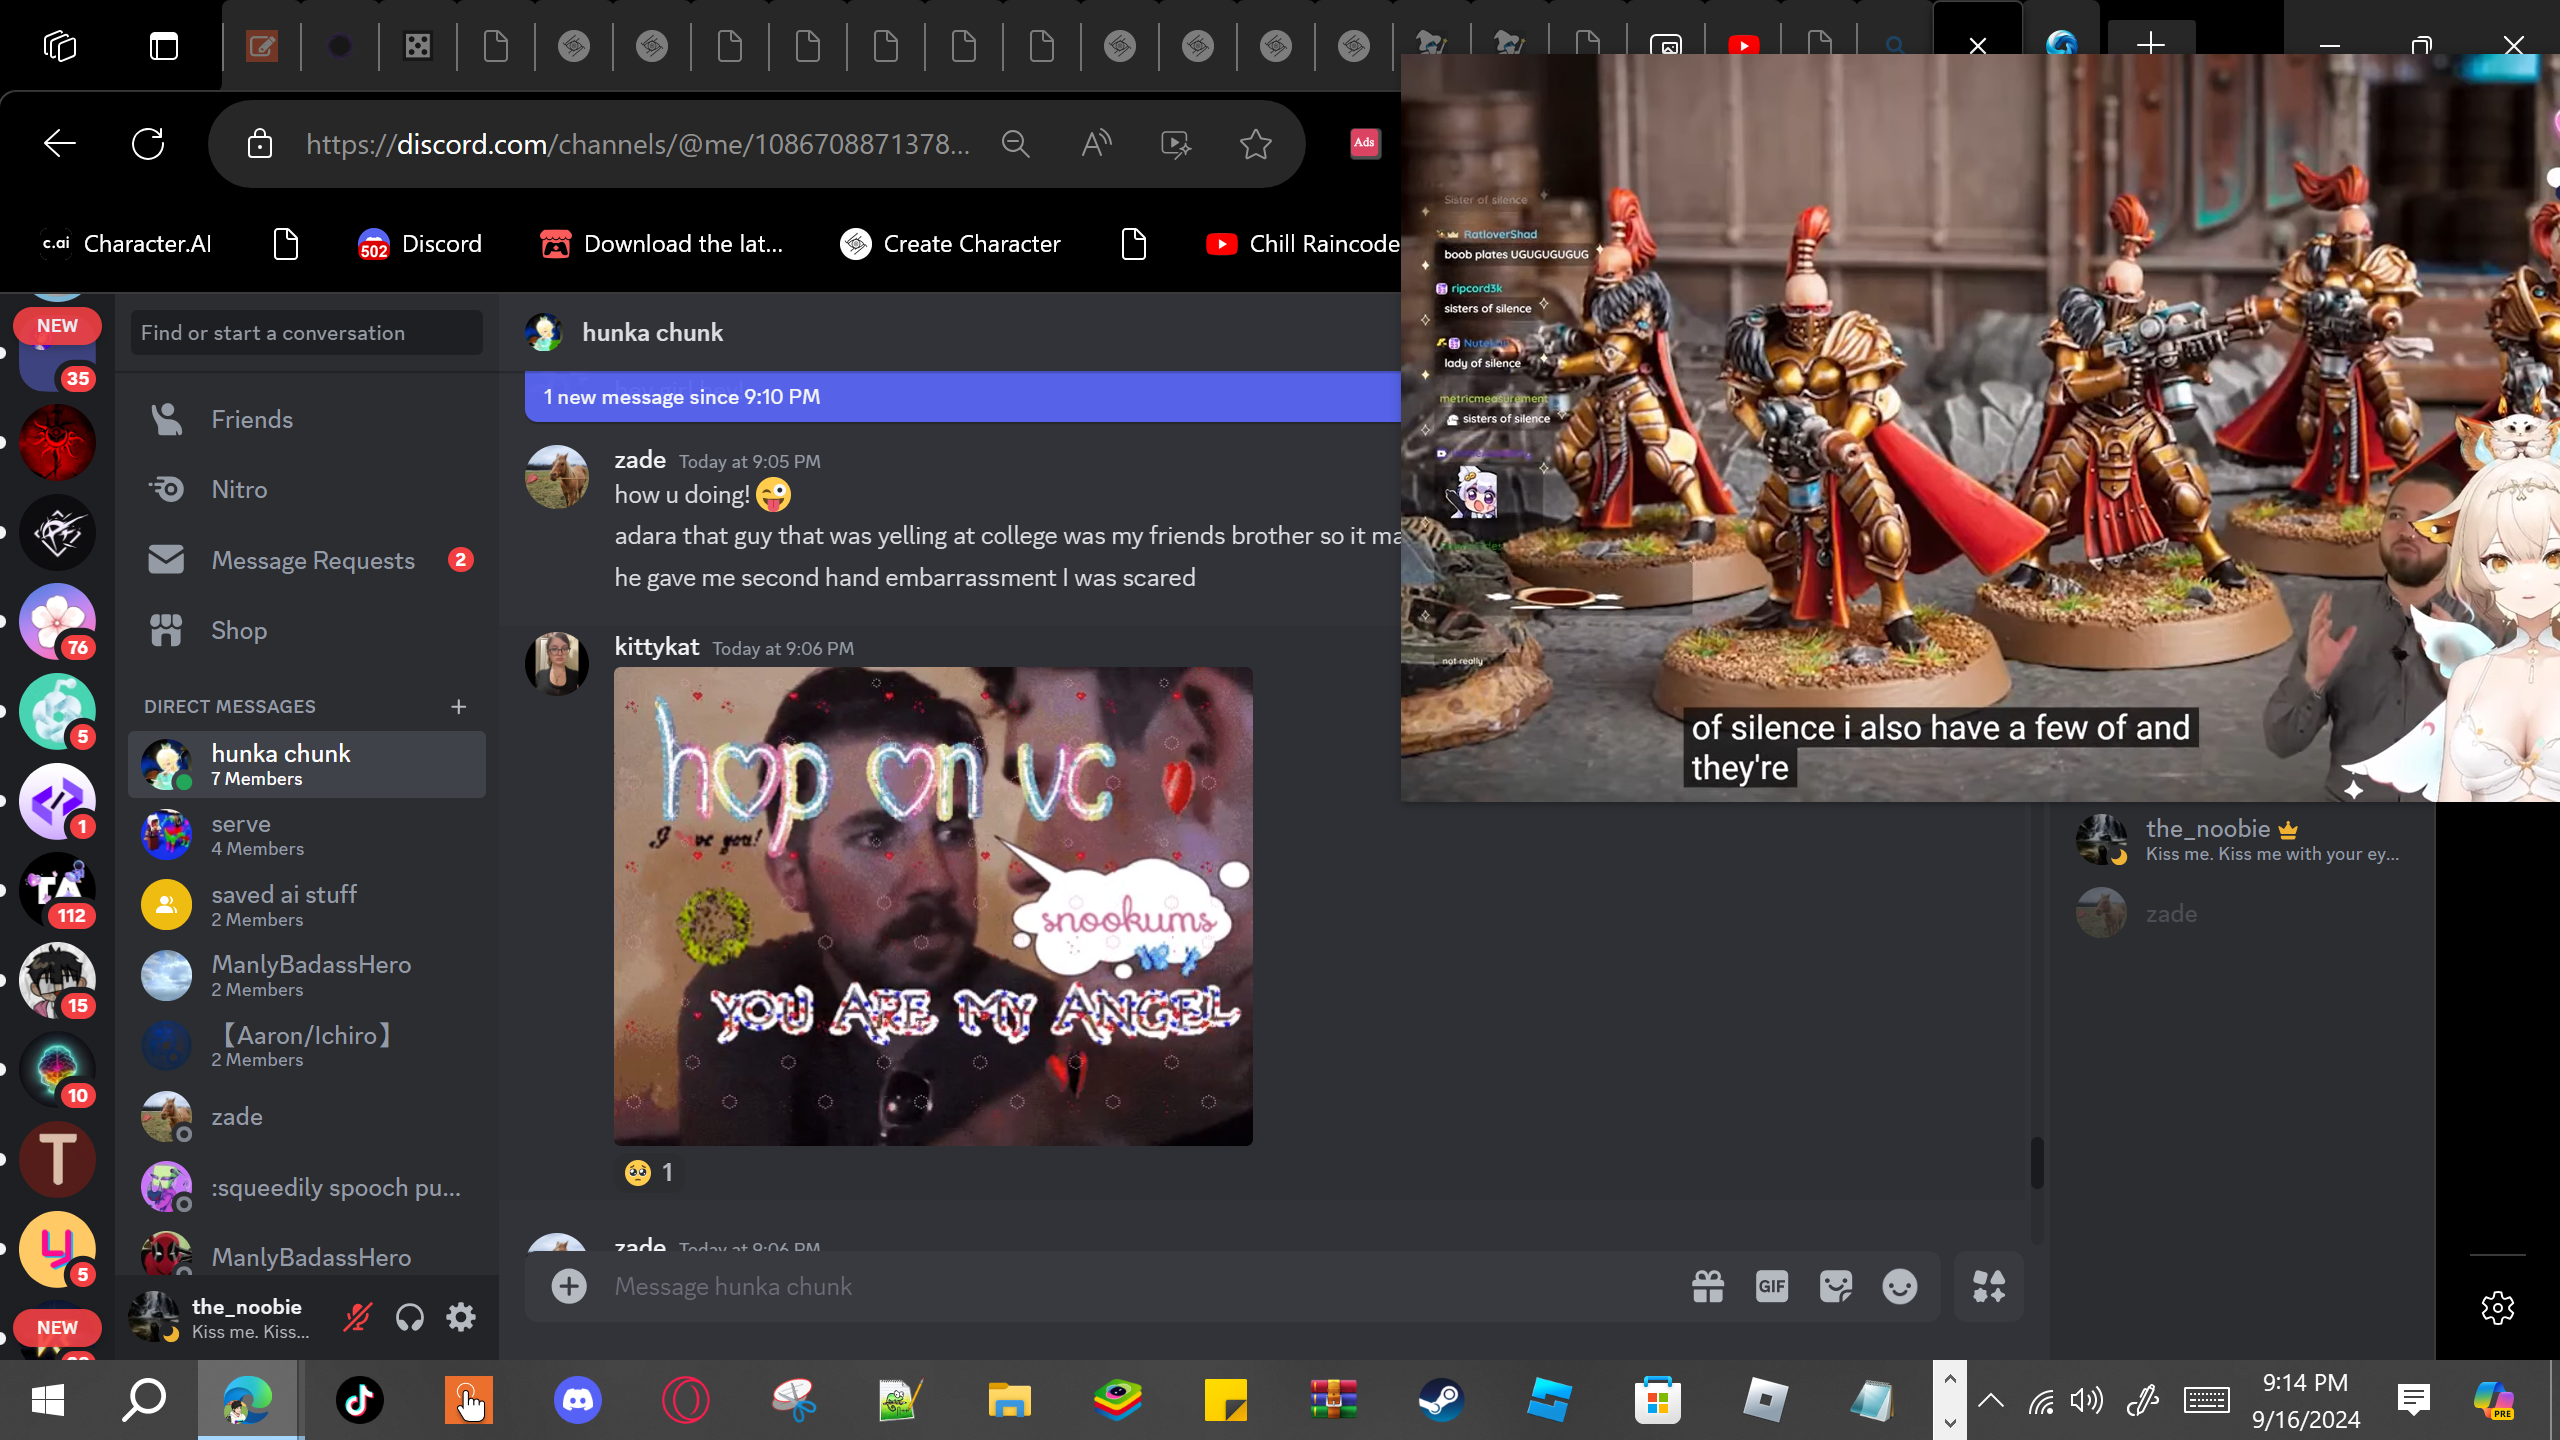Open the TA server with 112 badge
This screenshot has width=2560, height=1440.
point(58,890)
